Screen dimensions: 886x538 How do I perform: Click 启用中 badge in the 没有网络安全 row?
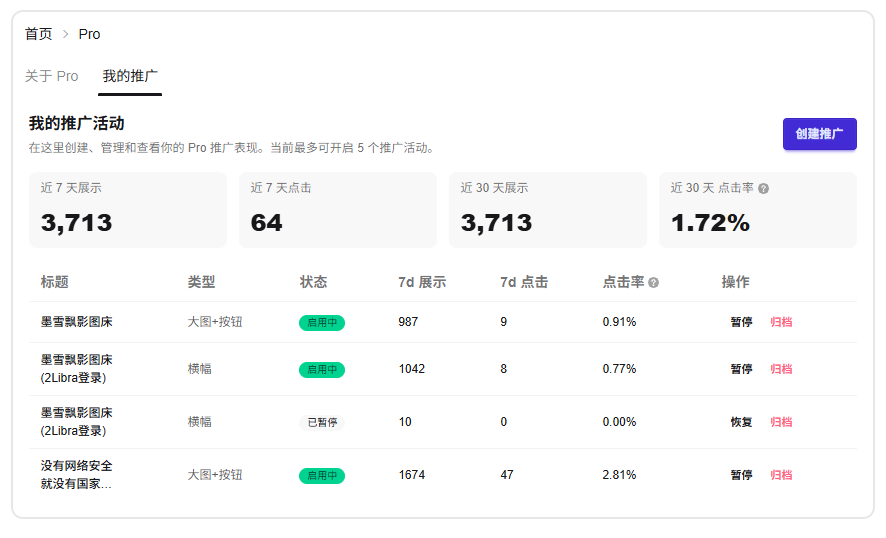point(321,476)
